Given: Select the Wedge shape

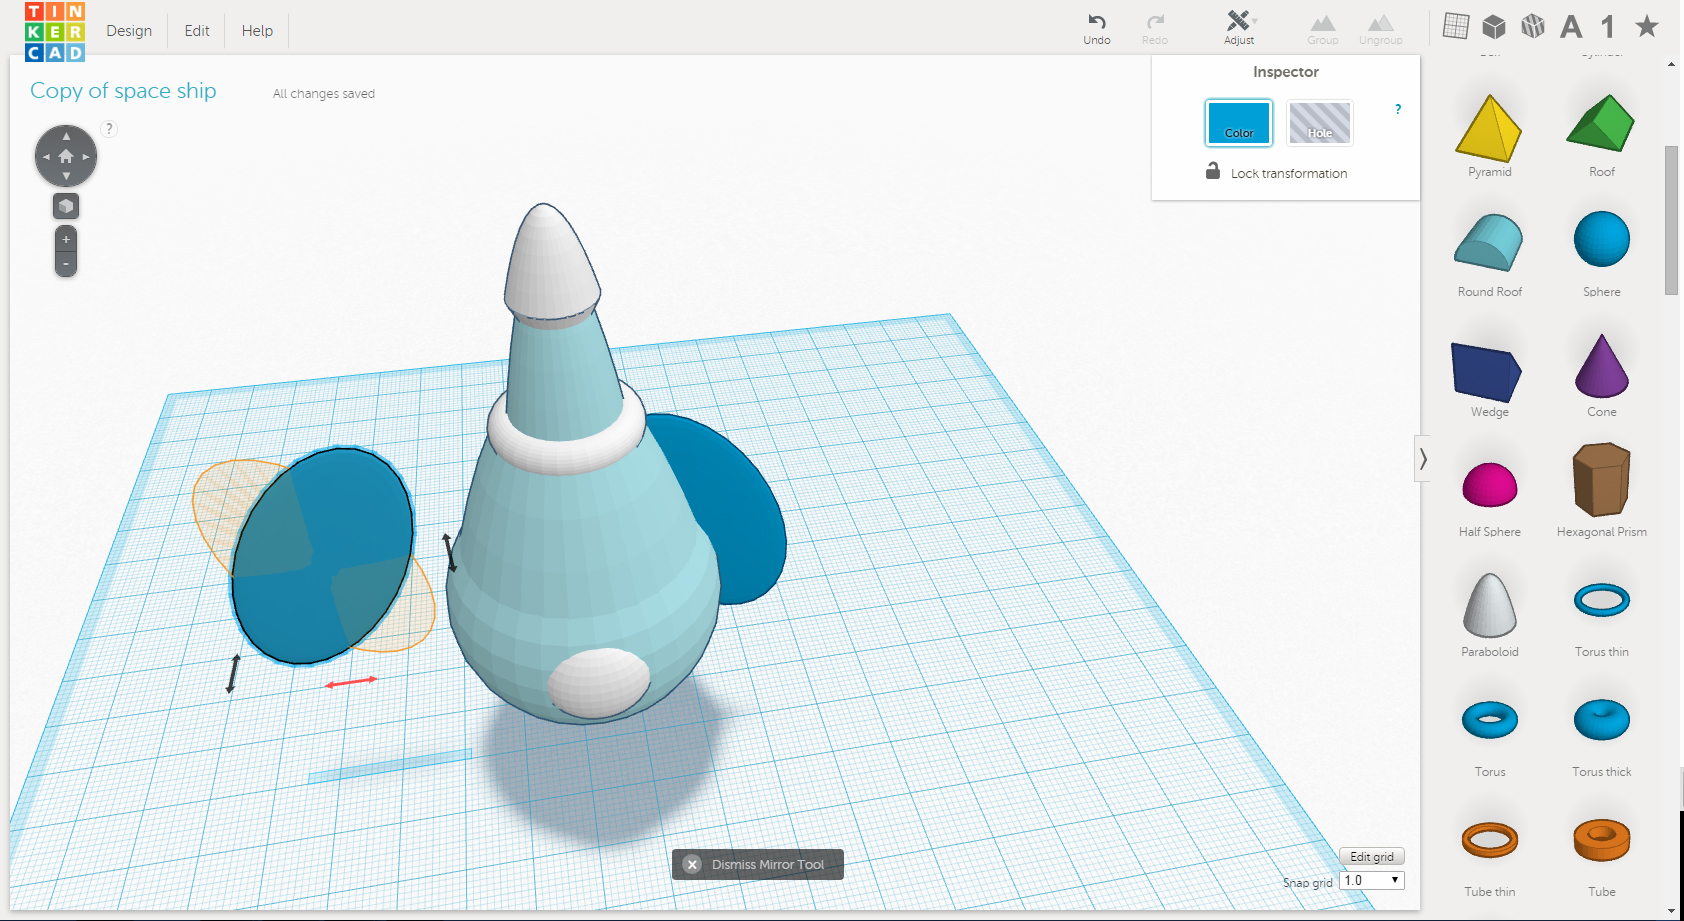Looking at the screenshot, I should (x=1487, y=371).
